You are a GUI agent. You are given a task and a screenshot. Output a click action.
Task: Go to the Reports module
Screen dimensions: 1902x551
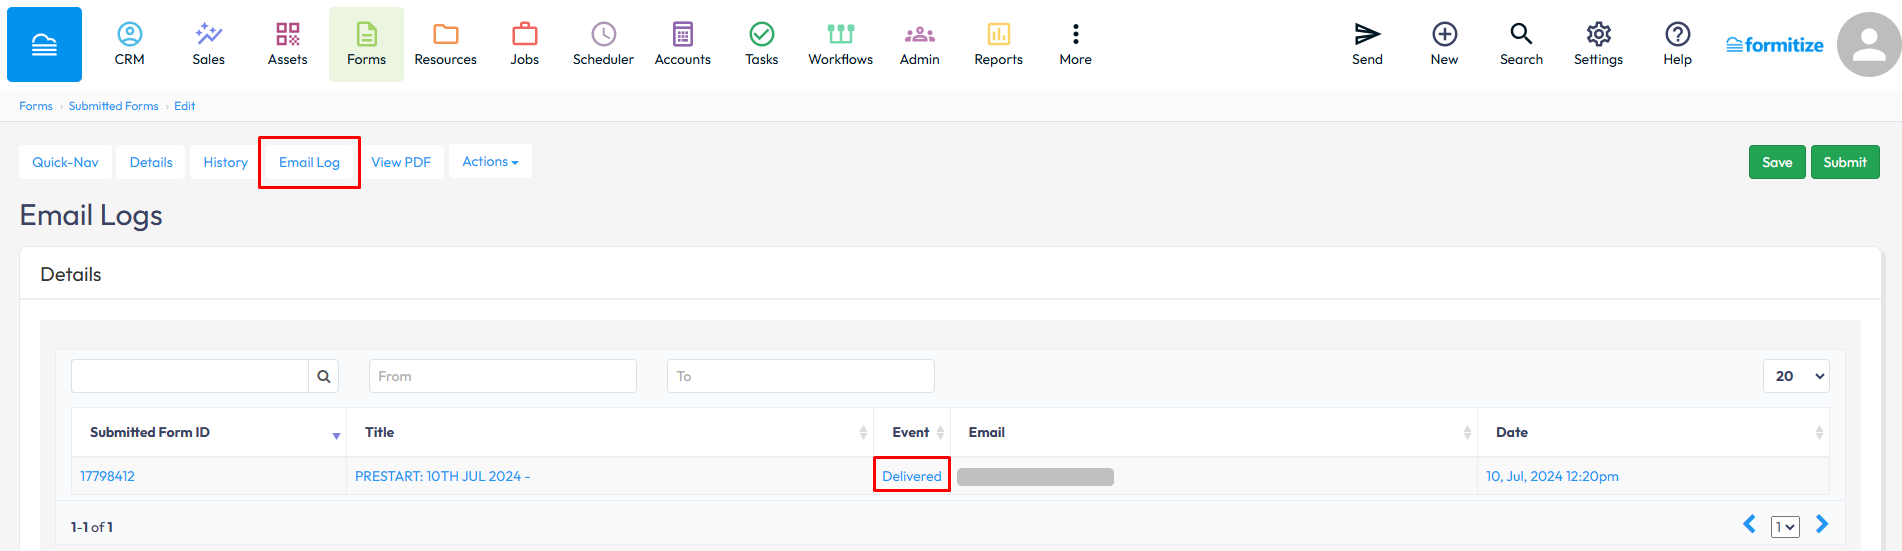coord(998,45)
